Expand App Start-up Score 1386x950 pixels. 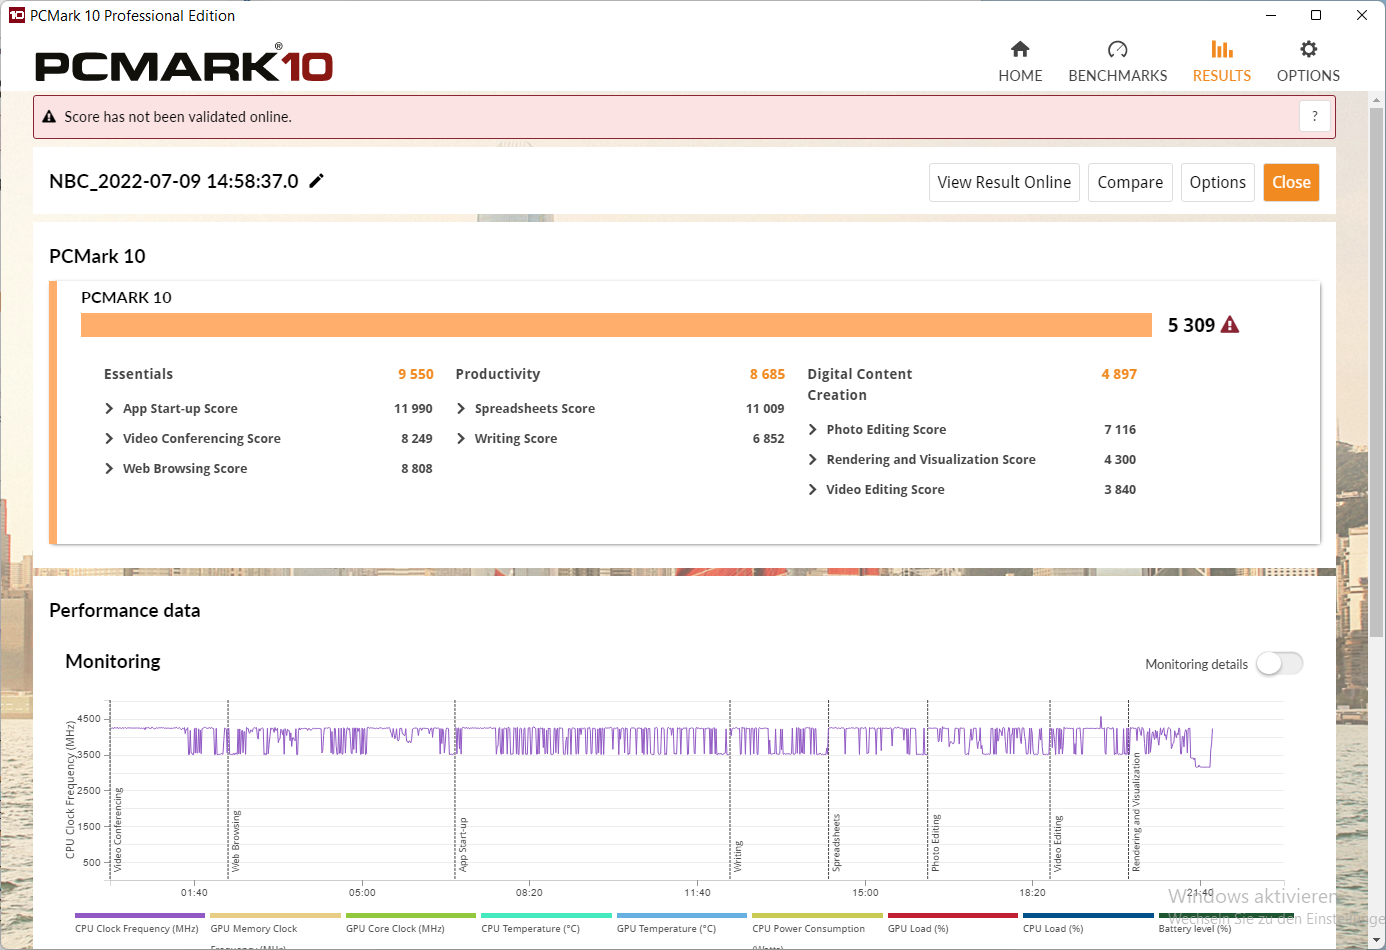109,409
